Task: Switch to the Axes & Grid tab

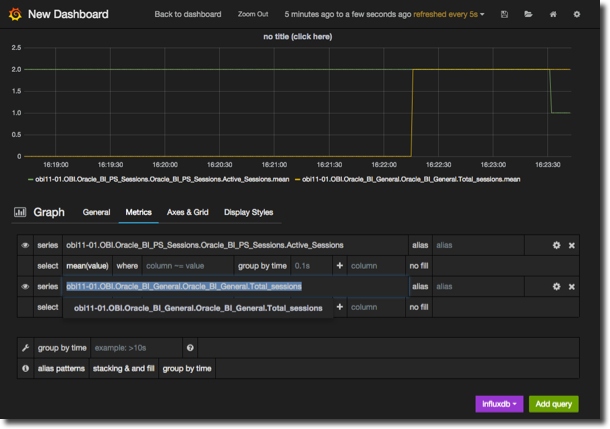Action: tap(187, 212)
